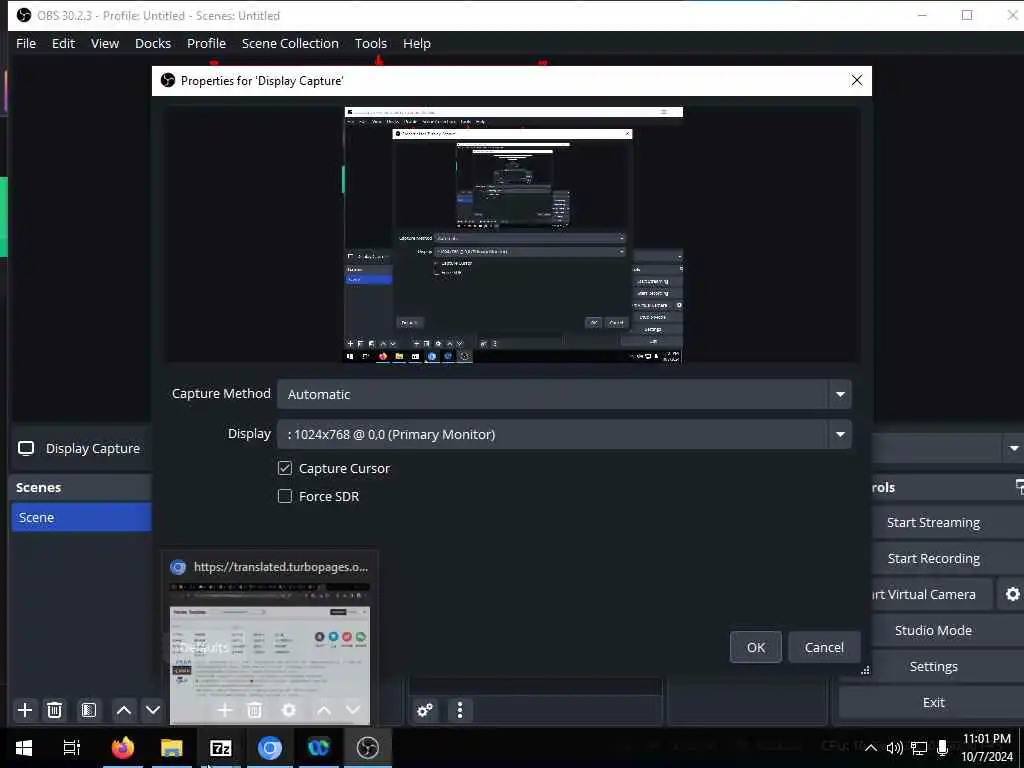Screen dimensions: 1024x768
Task: Select the 'Scene' item in Scenes list
Action: point(81,517)
